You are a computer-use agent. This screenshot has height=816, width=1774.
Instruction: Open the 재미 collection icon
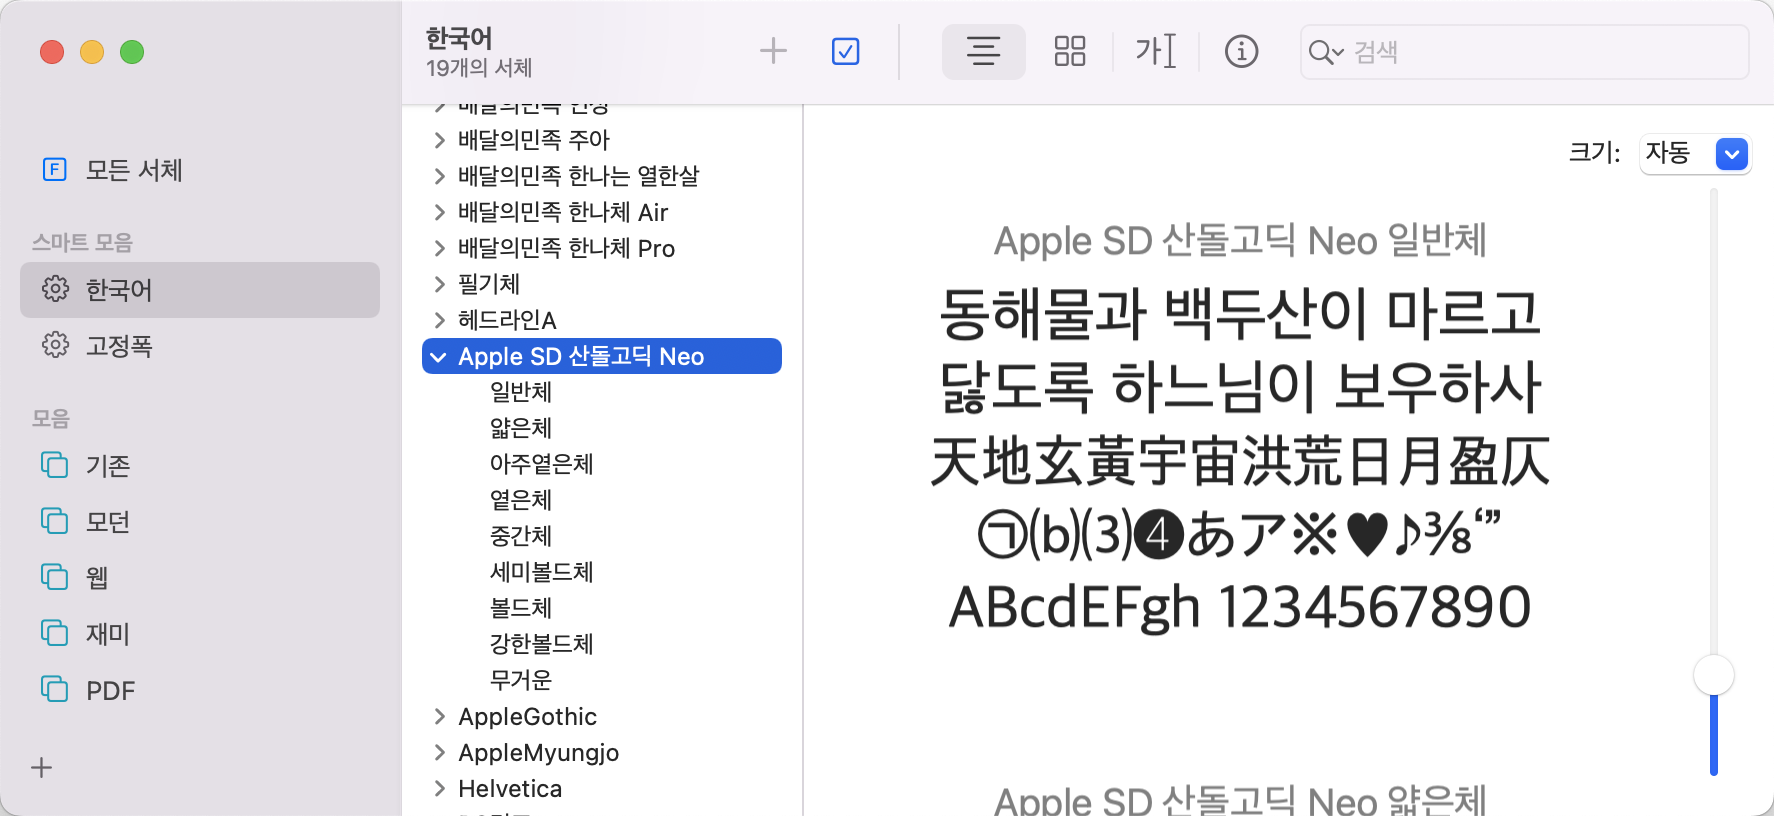(55, 633)
